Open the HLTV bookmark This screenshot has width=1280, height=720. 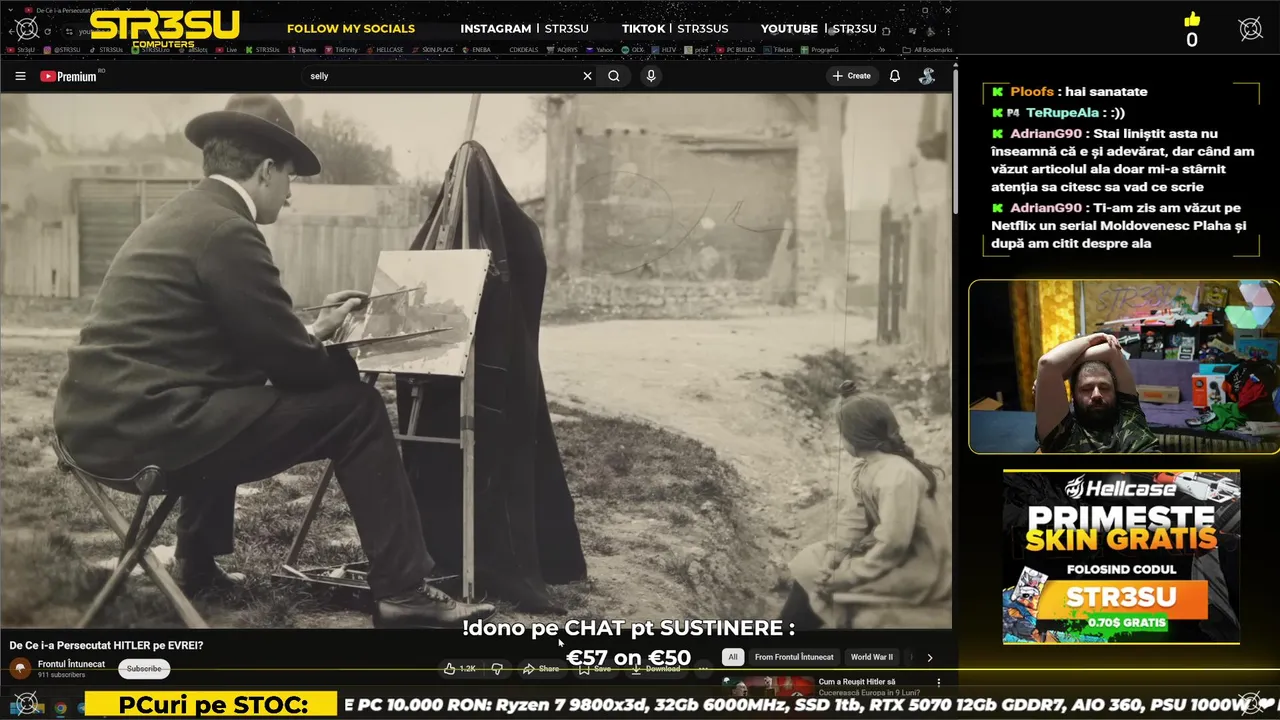coord(664,49)
